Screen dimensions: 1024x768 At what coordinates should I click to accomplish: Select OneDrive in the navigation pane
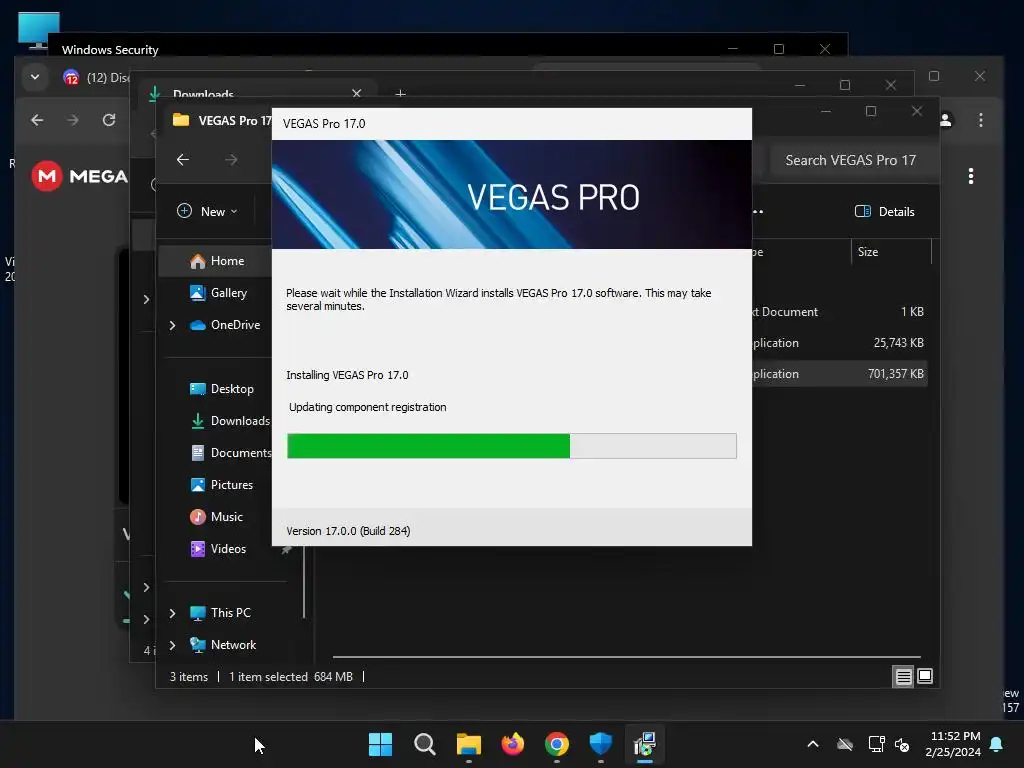point(225,325)
